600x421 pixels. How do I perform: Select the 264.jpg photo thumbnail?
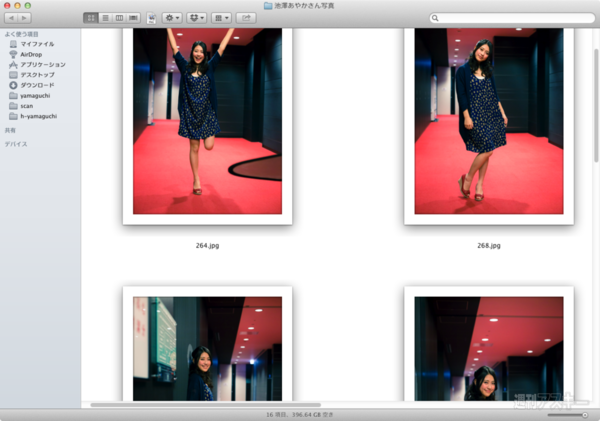click(207, 126)
